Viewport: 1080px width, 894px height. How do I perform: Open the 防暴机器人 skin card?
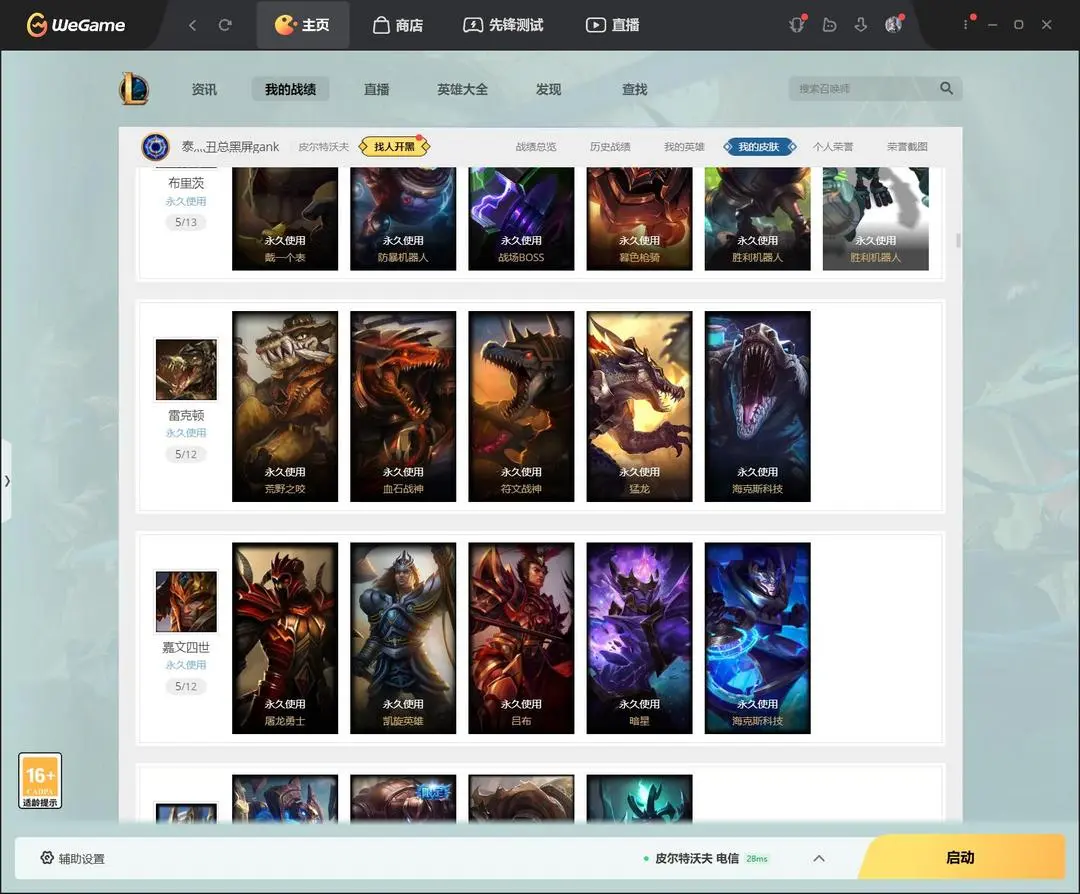tap(403, 219)
